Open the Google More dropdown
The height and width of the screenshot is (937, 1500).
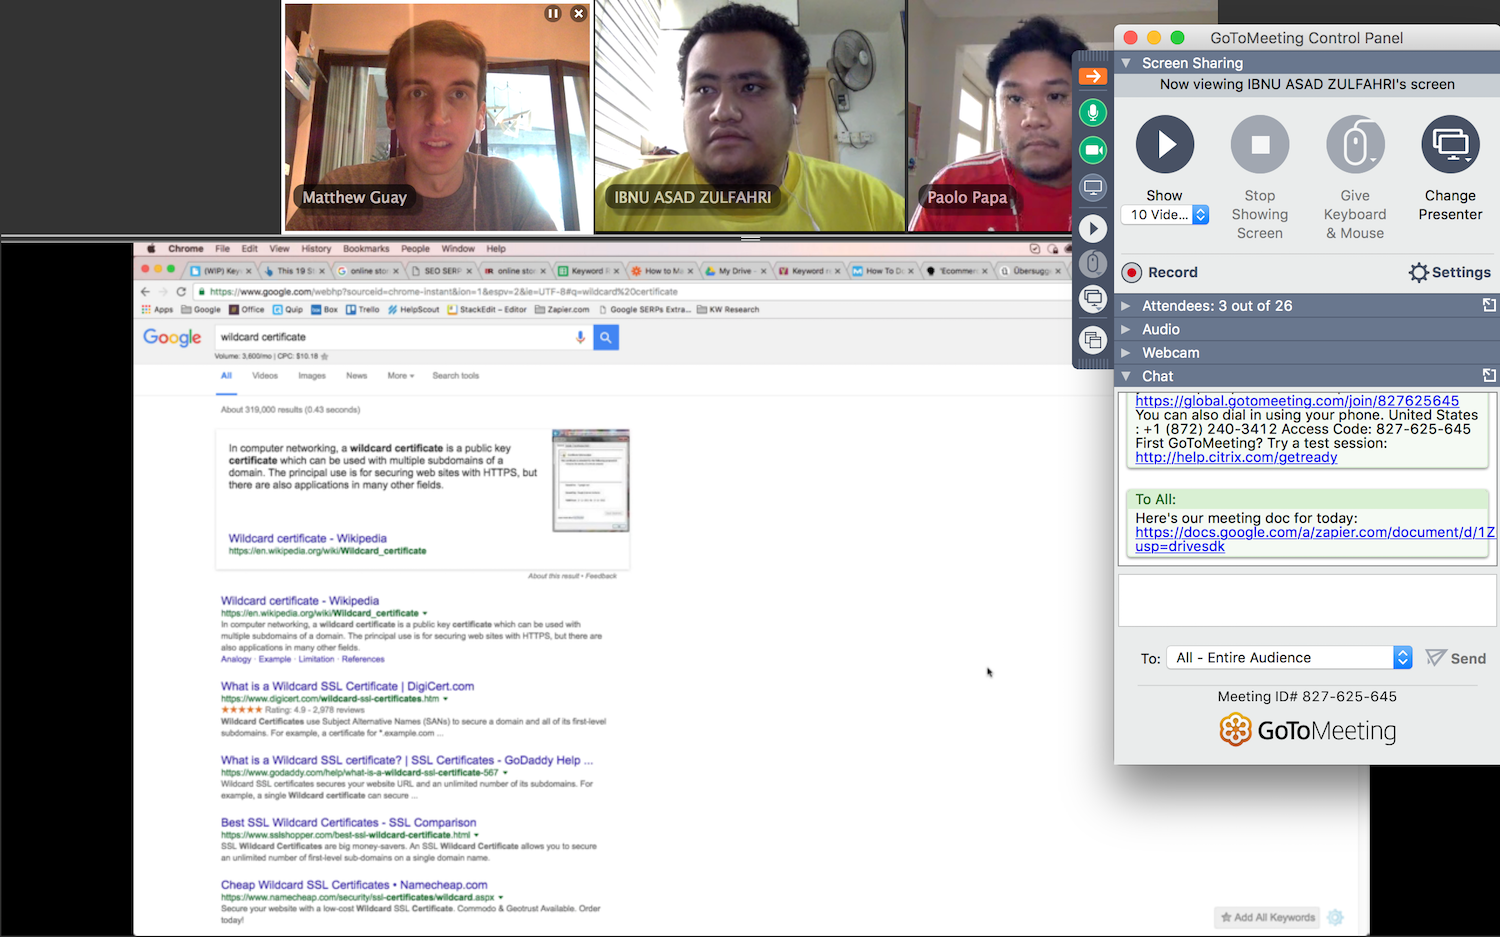pyautogui.click(x=400, y=376)
